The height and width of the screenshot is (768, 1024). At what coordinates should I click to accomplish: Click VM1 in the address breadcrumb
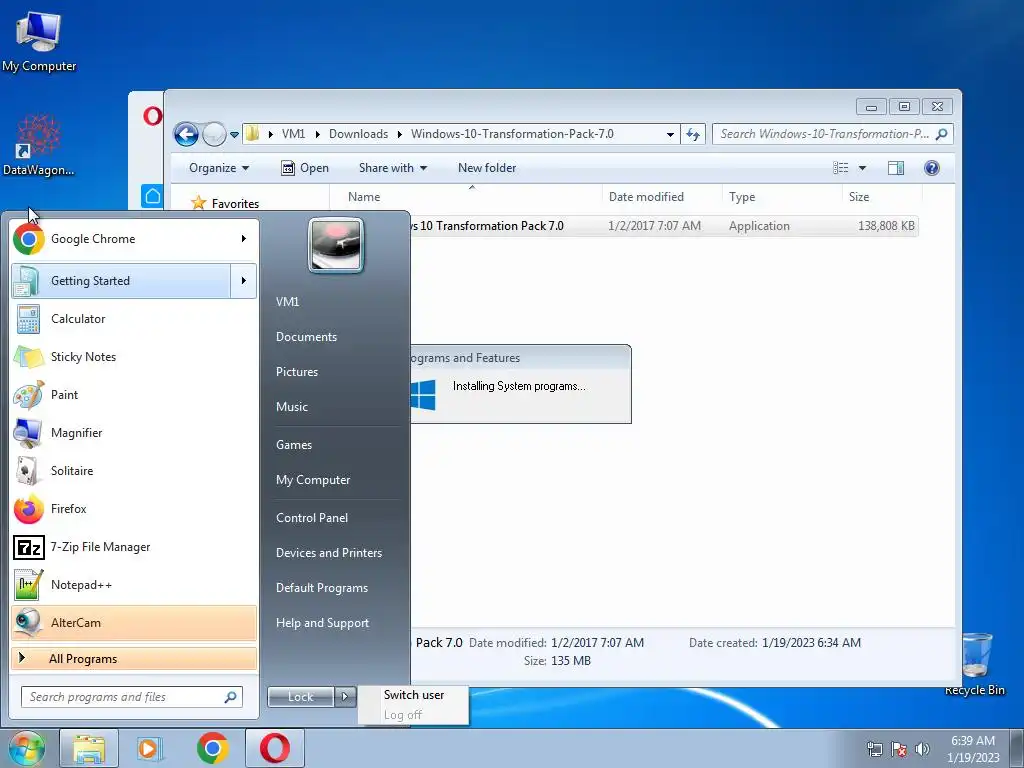293,134
